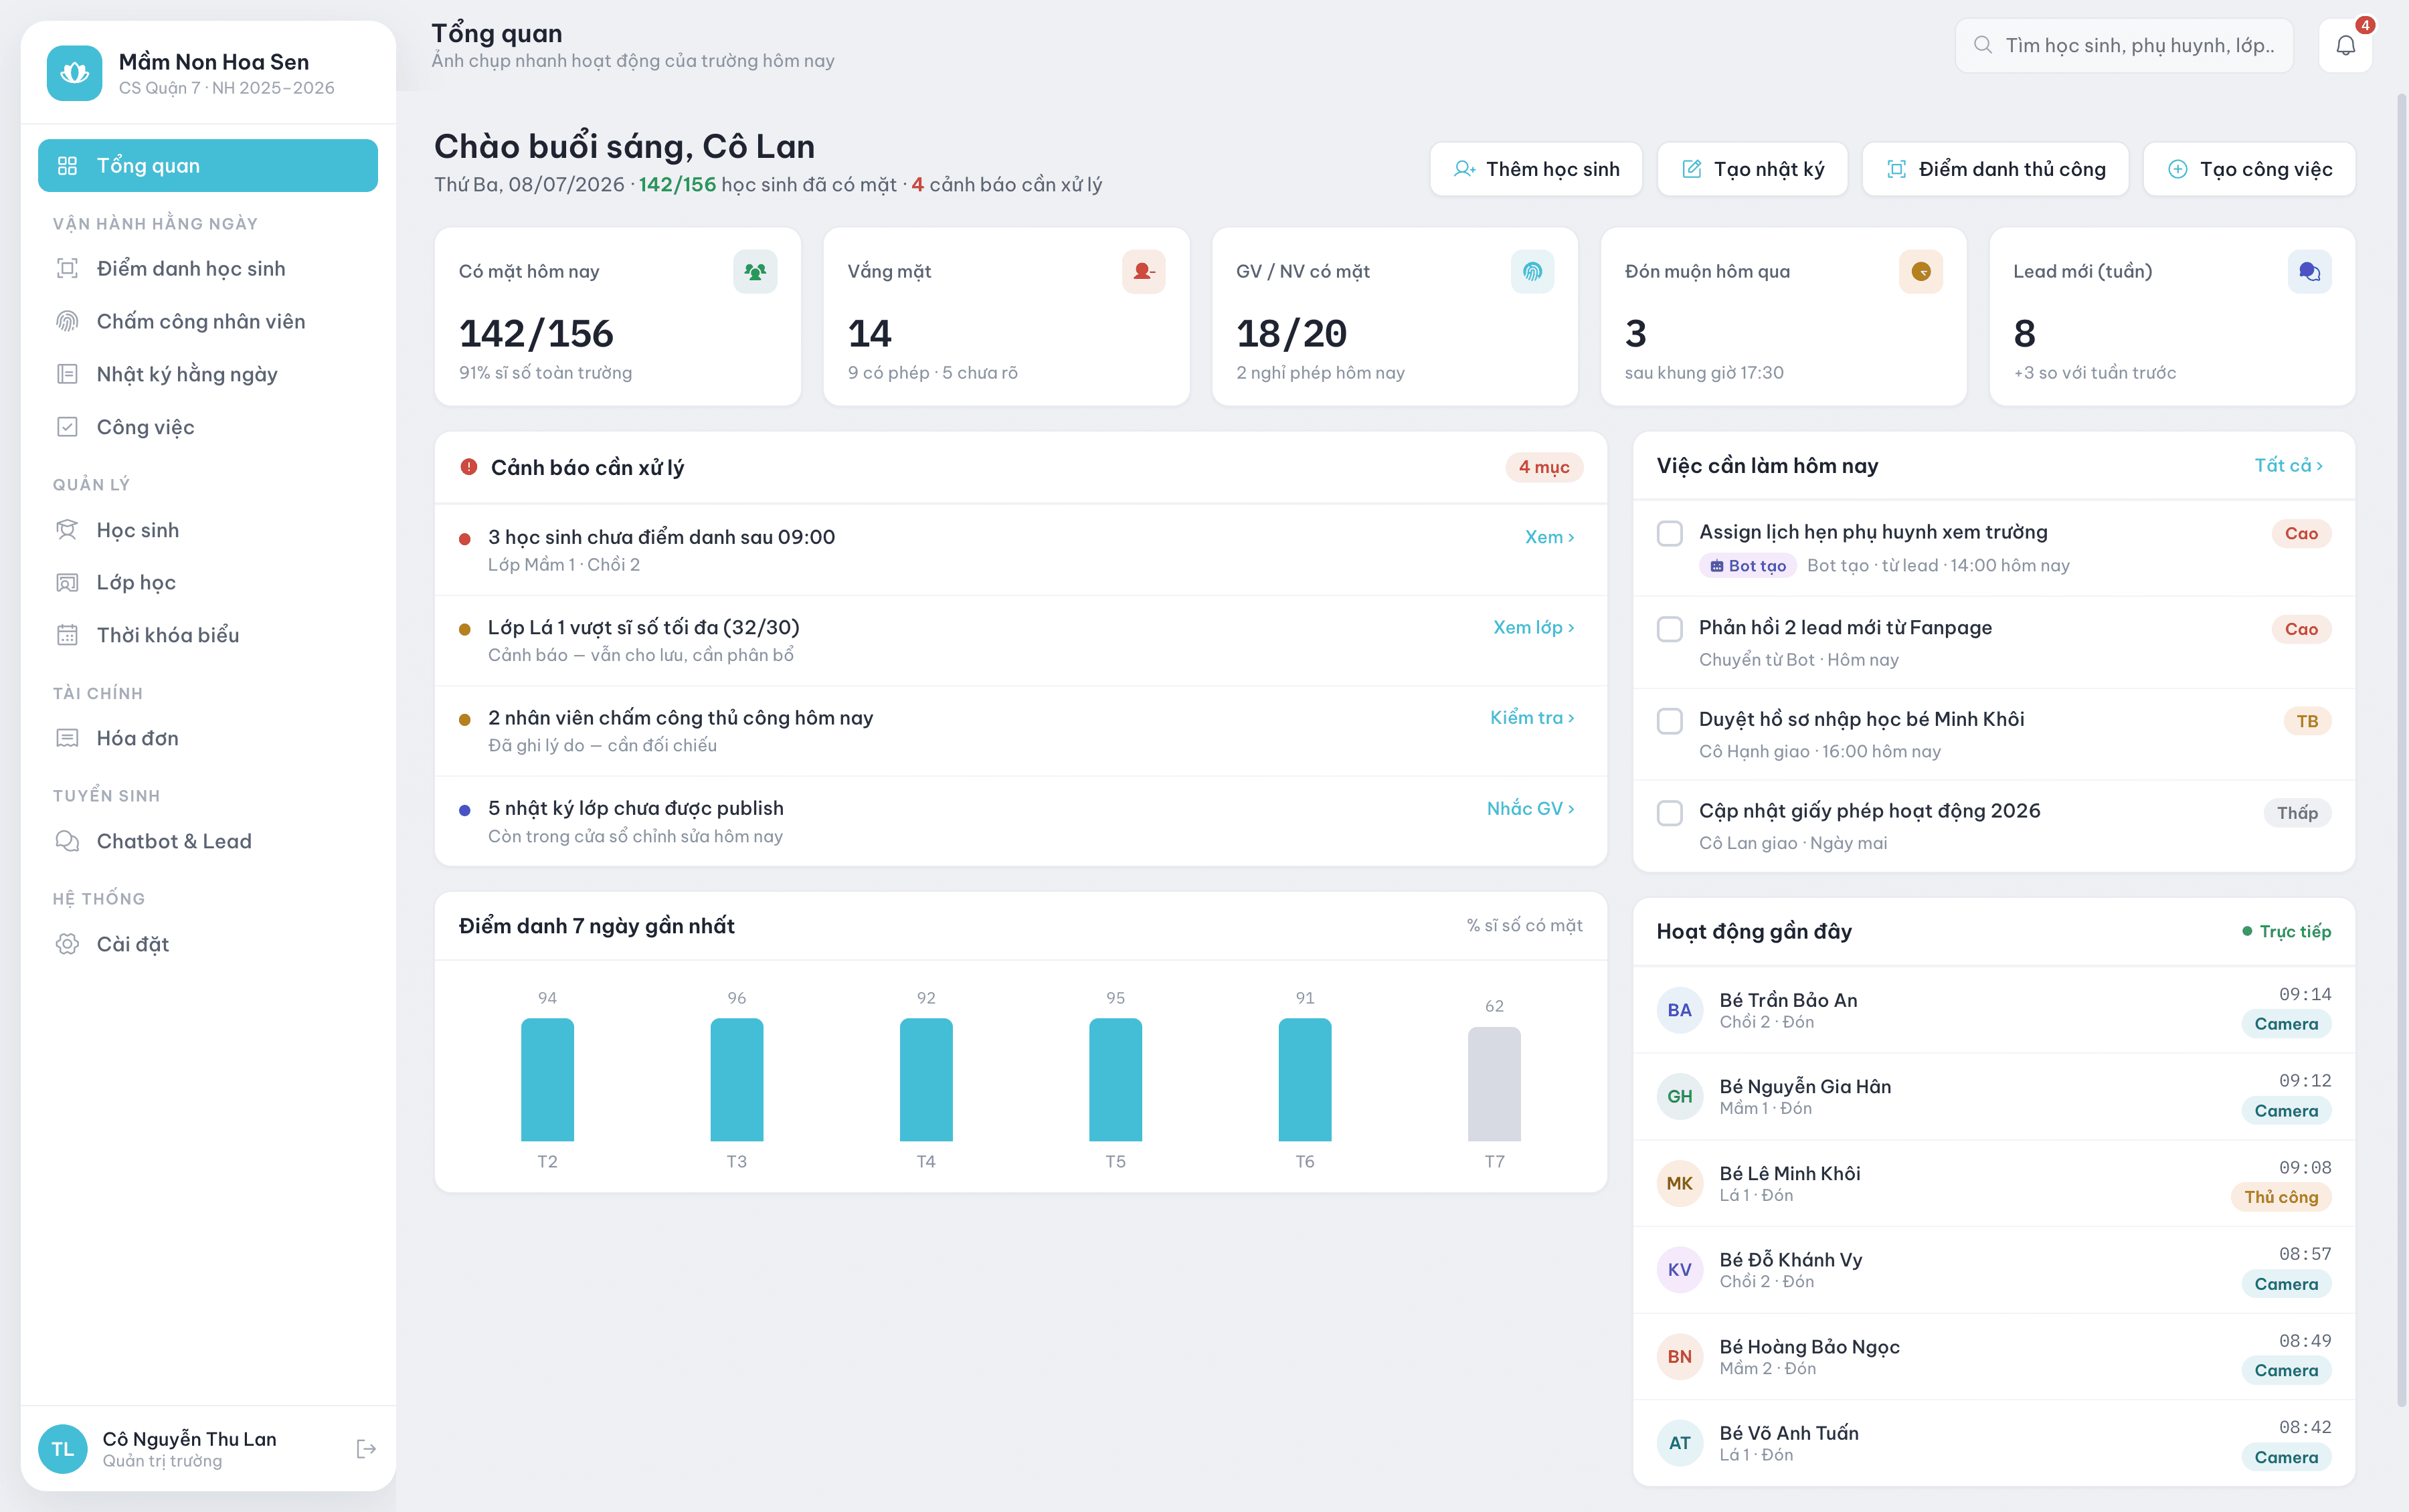Open Kiểm tra for manual timekeeping alert

[1532, 717]
